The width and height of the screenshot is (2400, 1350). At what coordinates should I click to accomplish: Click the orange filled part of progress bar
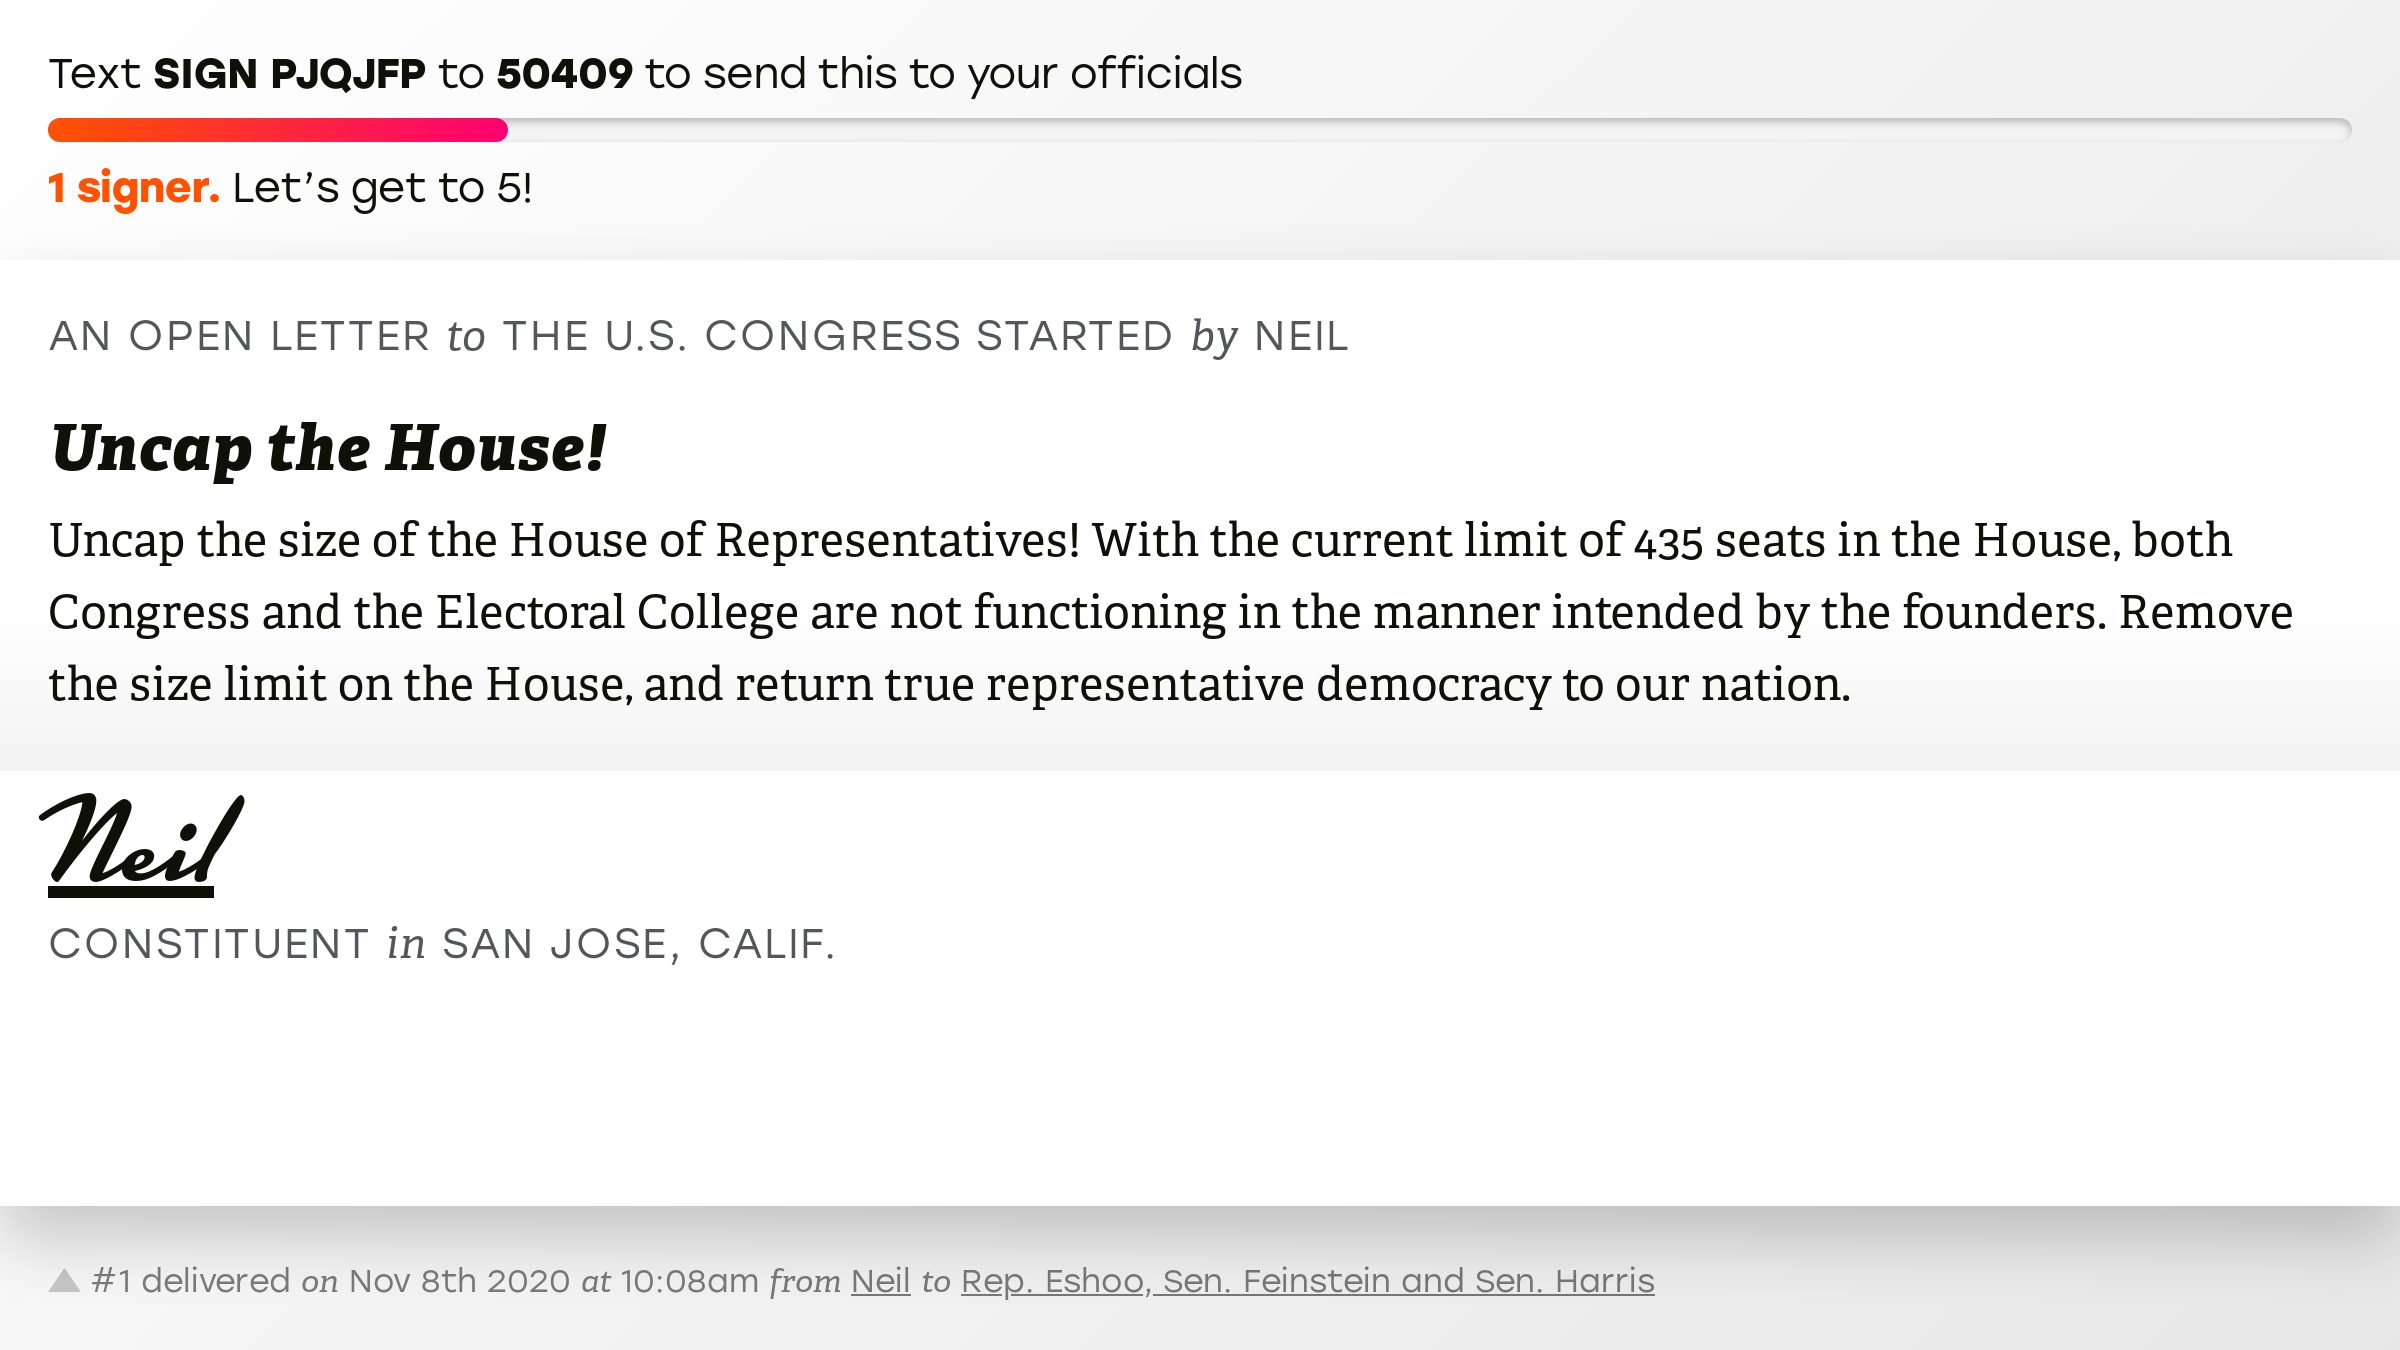pyautogui.click(x=278, y=130)
